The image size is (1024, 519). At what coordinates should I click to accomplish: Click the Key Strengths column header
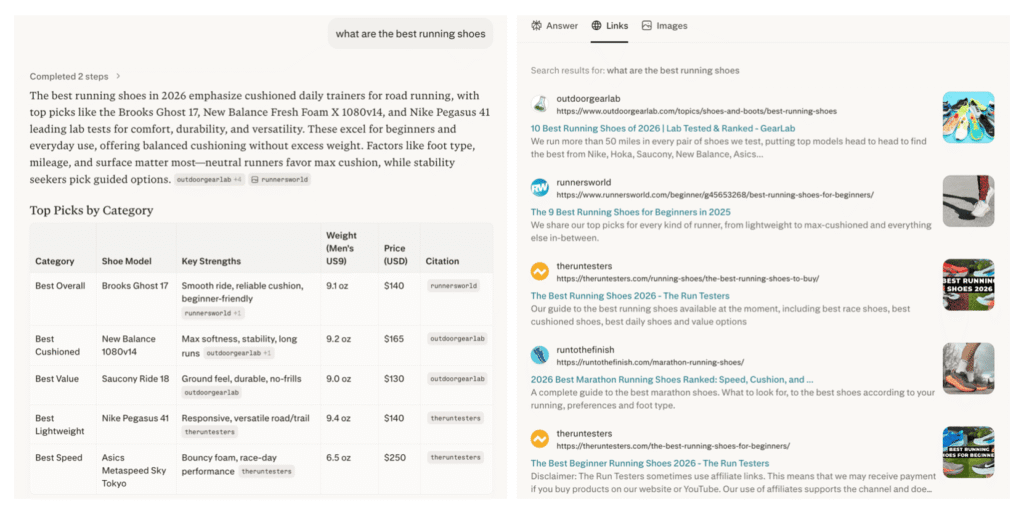tap(211, 261)
